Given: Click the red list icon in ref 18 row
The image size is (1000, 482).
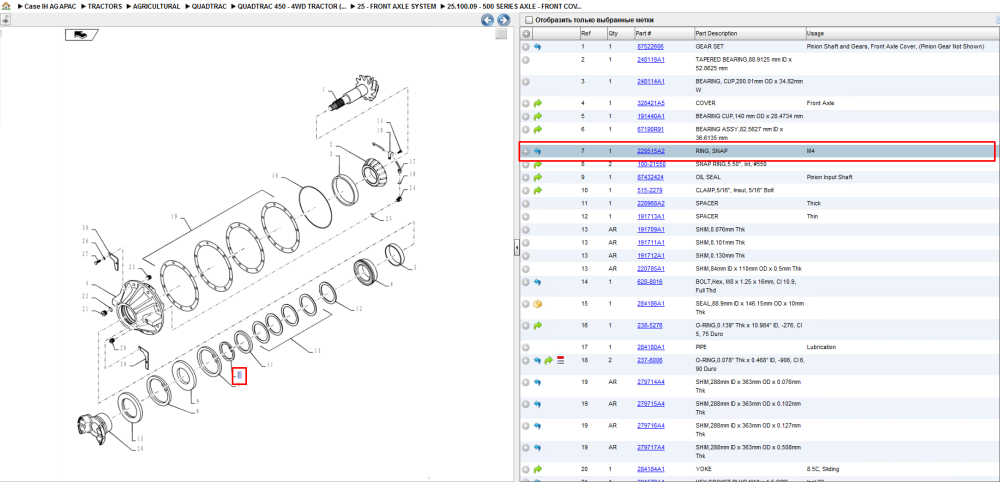Looking at the screenshot, I should point(560,360).
